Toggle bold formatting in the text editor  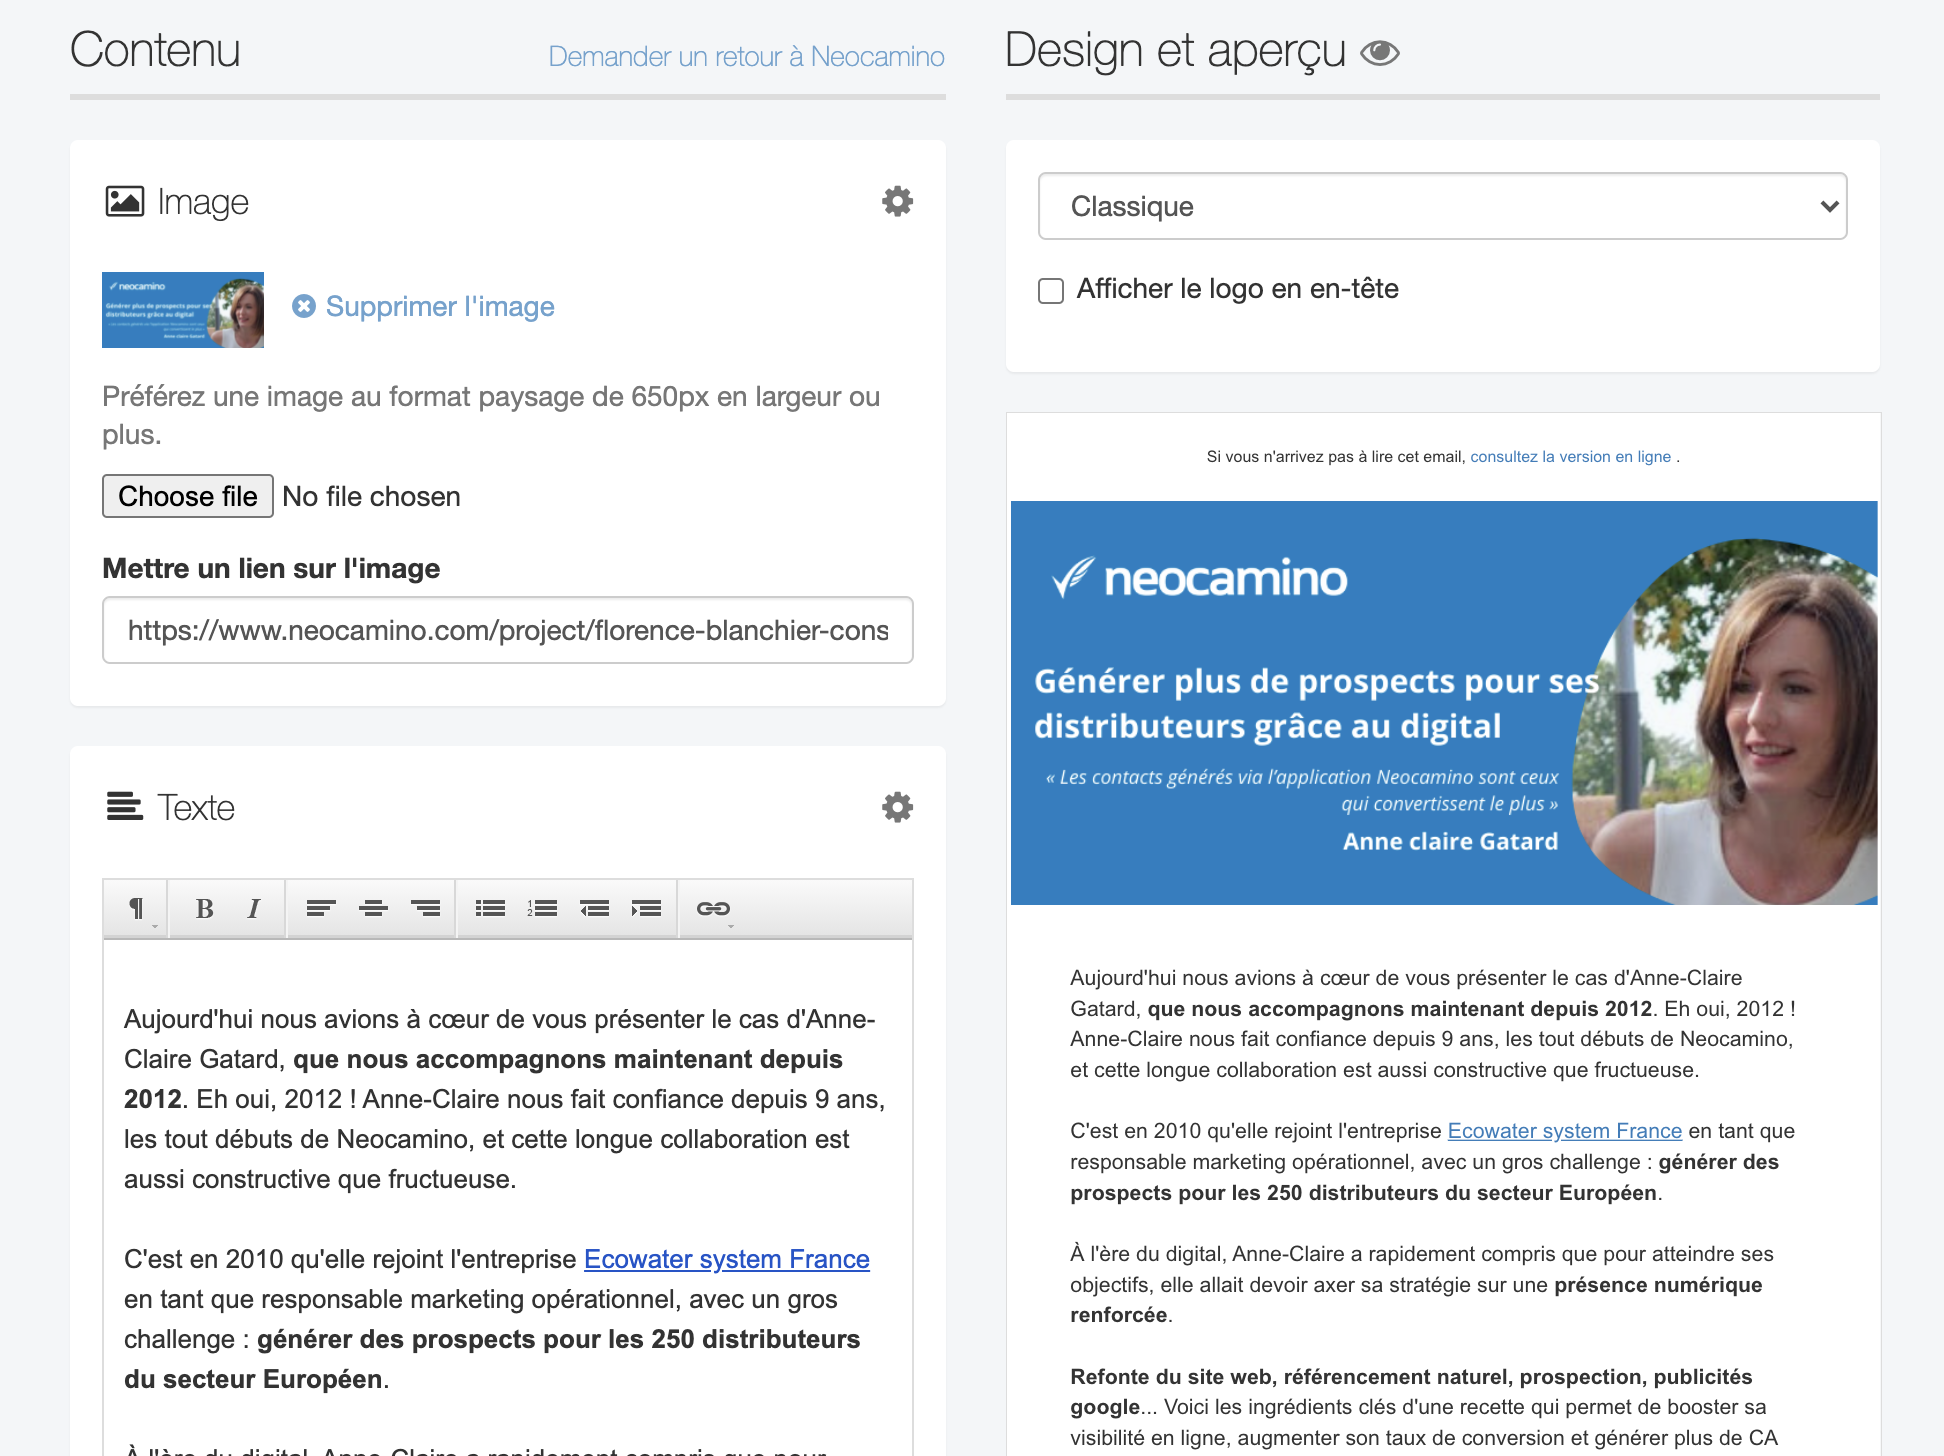[x=204, y=908]
